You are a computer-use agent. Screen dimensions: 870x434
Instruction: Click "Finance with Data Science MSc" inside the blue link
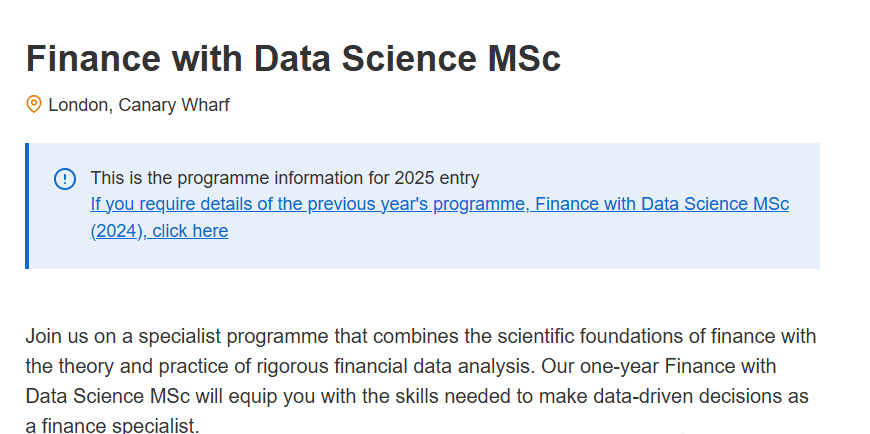[662, 204]
